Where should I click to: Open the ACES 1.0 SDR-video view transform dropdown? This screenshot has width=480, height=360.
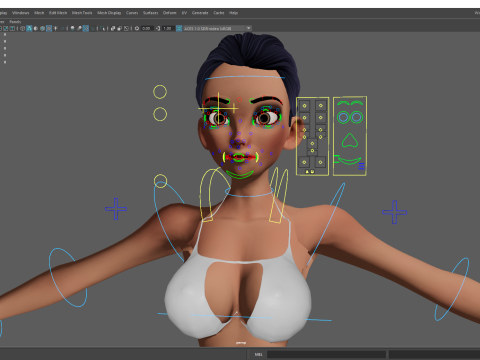coord(218,28)
